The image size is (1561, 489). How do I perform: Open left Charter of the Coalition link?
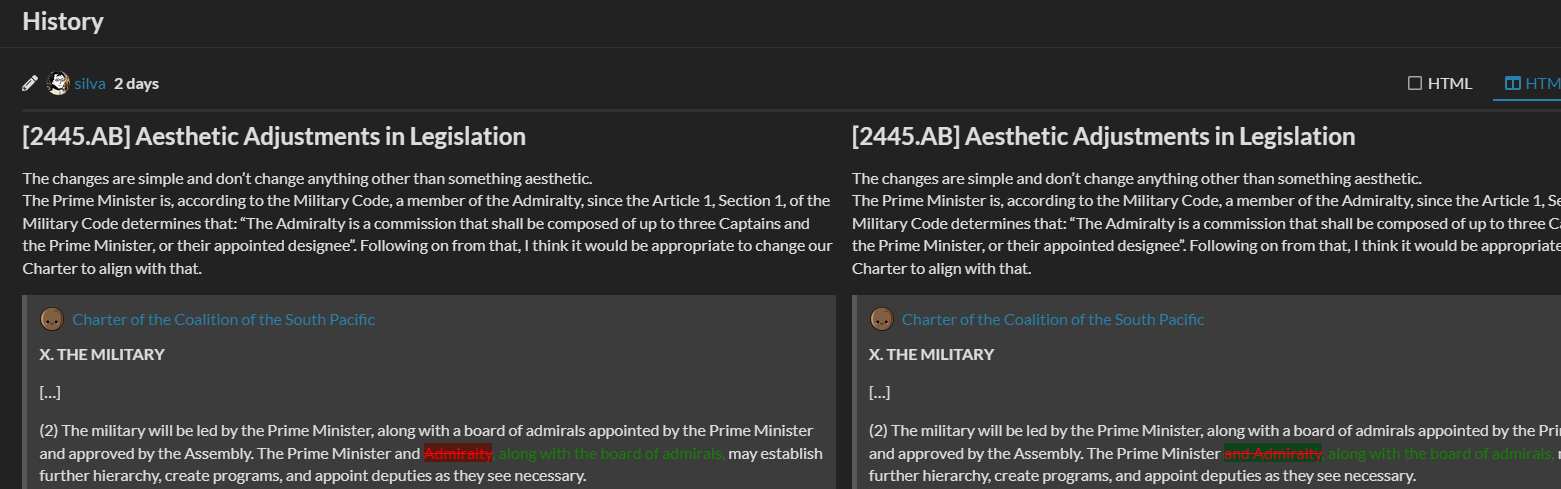click(224, 319)
